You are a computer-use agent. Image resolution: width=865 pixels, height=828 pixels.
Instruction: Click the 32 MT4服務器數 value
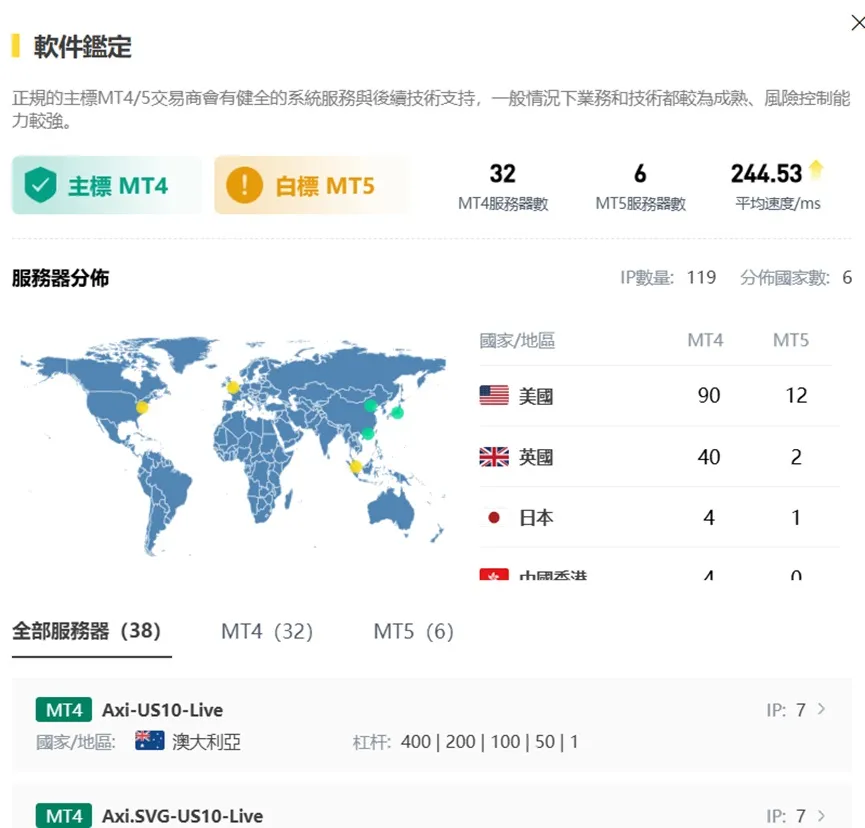tap(503, 174)
